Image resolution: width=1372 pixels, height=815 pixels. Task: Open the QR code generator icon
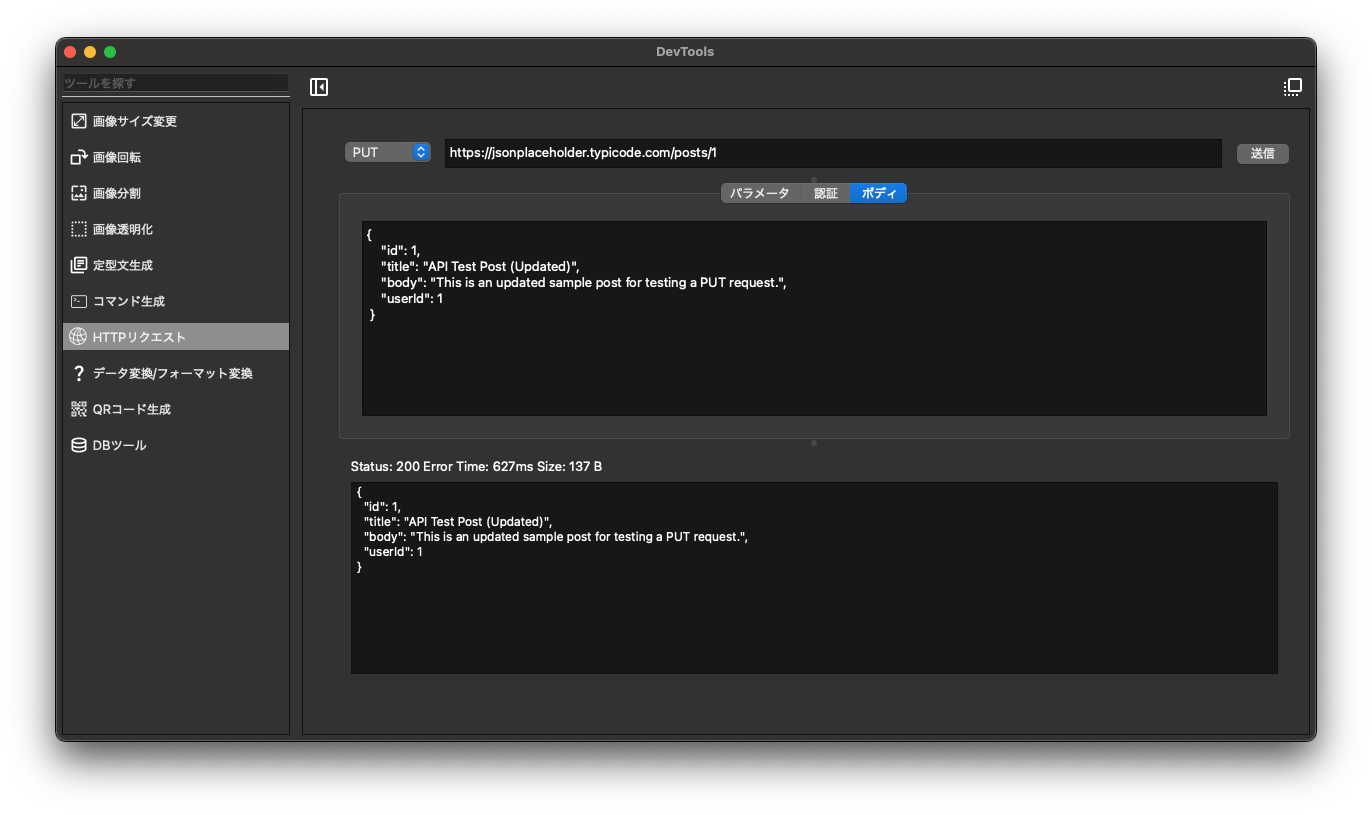78,409
